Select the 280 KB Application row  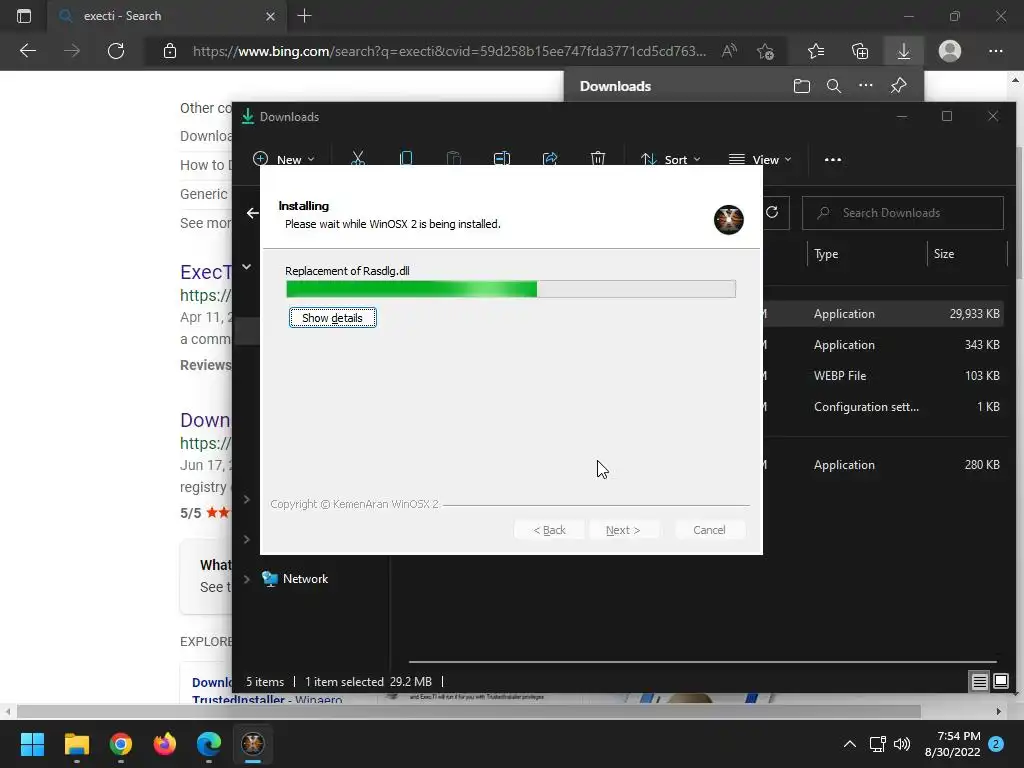[x=885, y=465]
